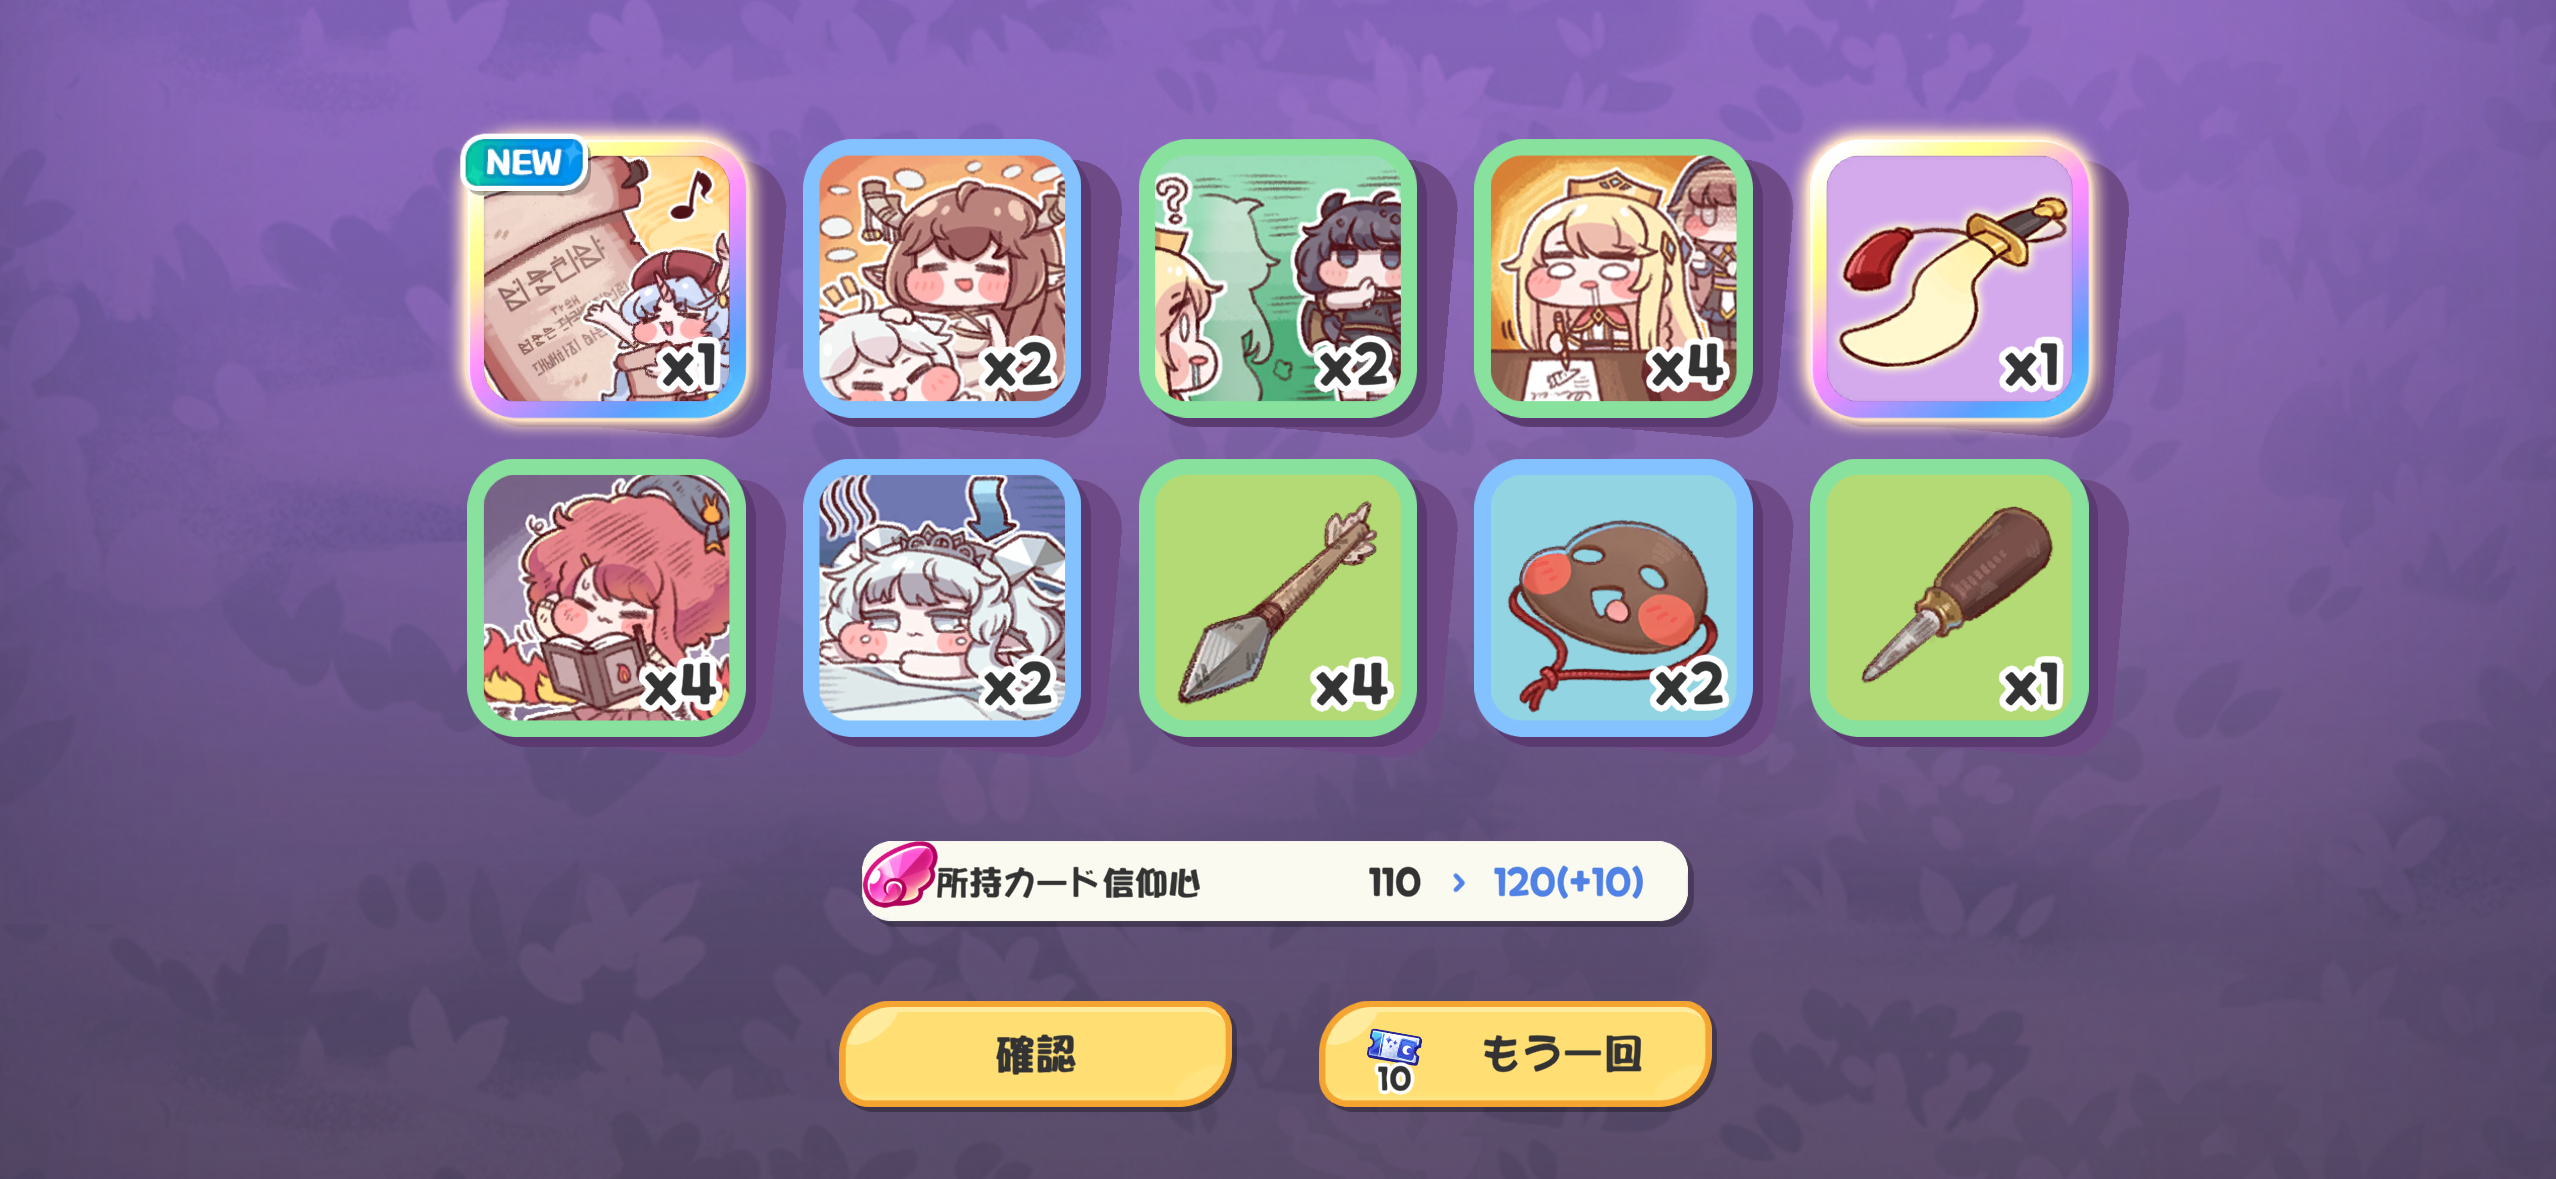2556x1179 pixels.
Task: Click the 120(+10) faith value
Action: (x=1568, y=882)
